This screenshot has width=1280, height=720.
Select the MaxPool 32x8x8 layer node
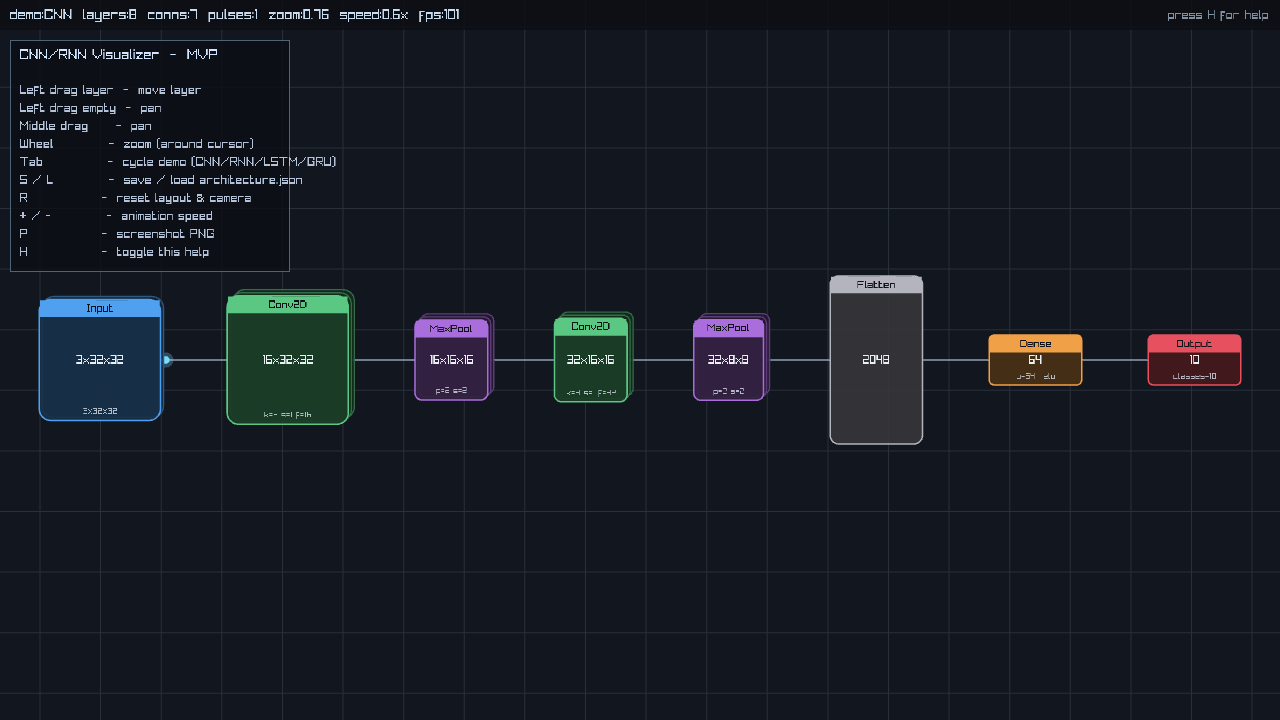pyautogui.click(x=729, y=360)
